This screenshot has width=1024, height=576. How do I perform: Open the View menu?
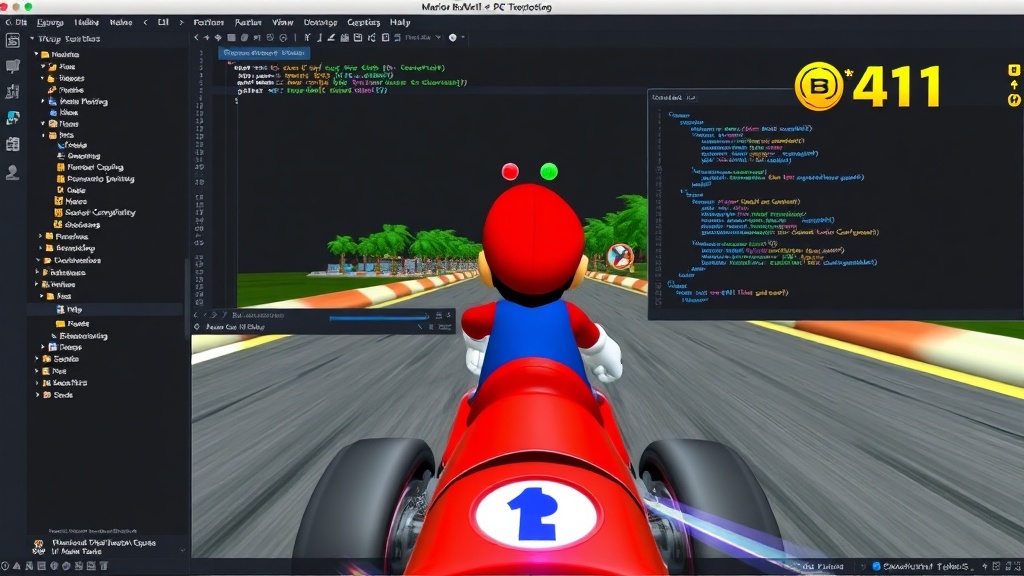click(282, 22)
